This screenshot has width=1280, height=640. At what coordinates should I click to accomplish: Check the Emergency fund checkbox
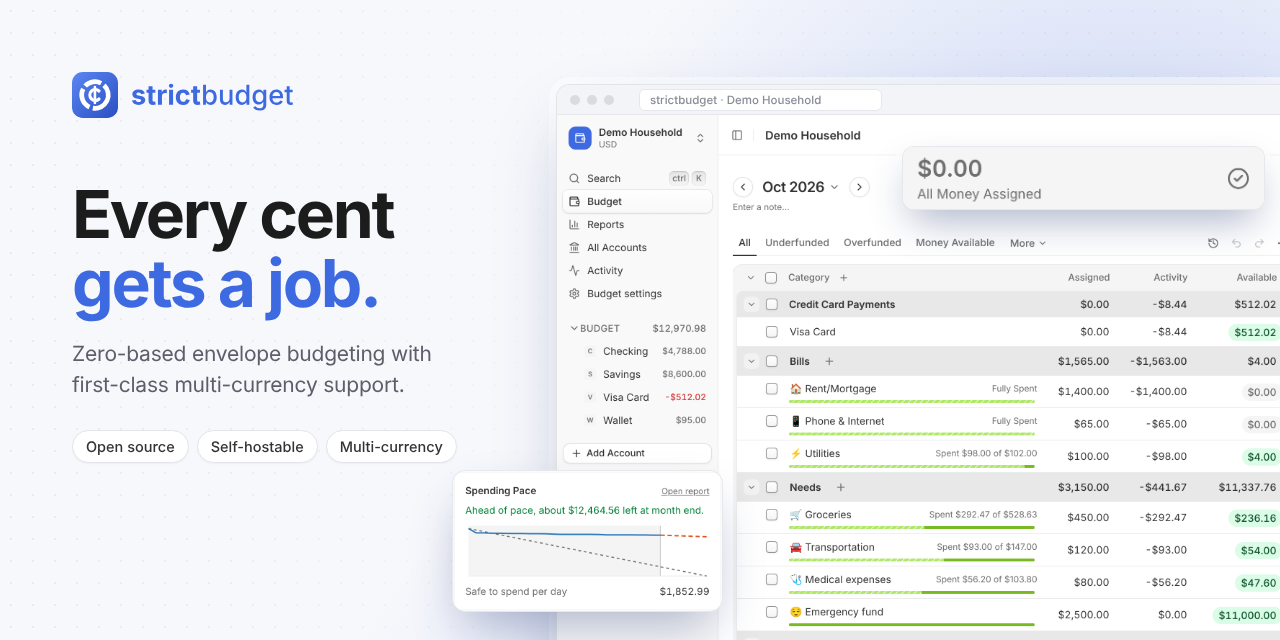pos(771,612)
